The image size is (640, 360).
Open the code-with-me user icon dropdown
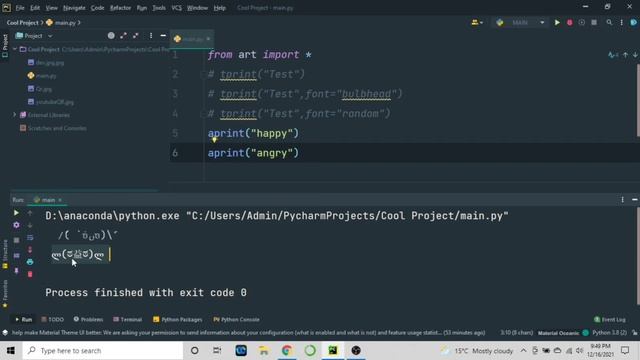(x=477, y=23)
